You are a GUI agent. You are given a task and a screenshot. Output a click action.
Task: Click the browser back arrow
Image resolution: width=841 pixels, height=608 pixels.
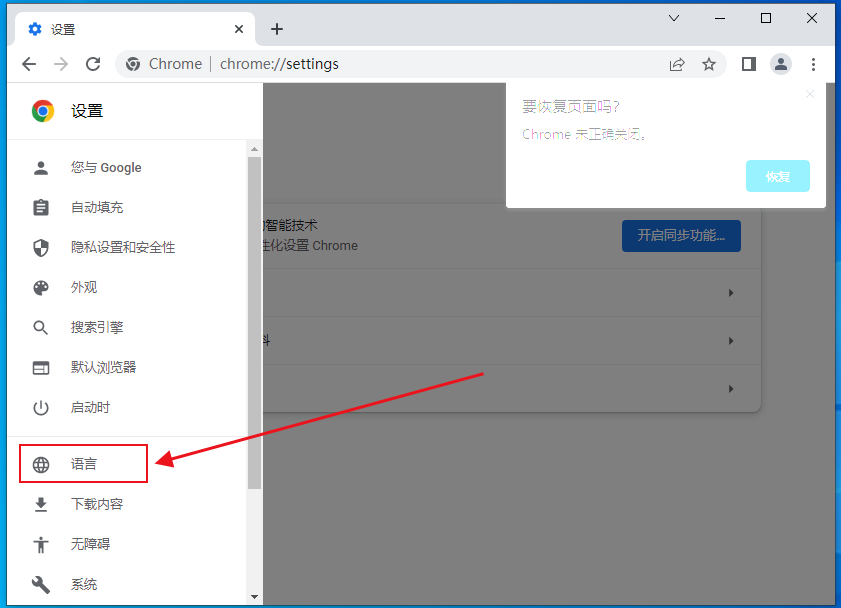[x=29, y=64]
